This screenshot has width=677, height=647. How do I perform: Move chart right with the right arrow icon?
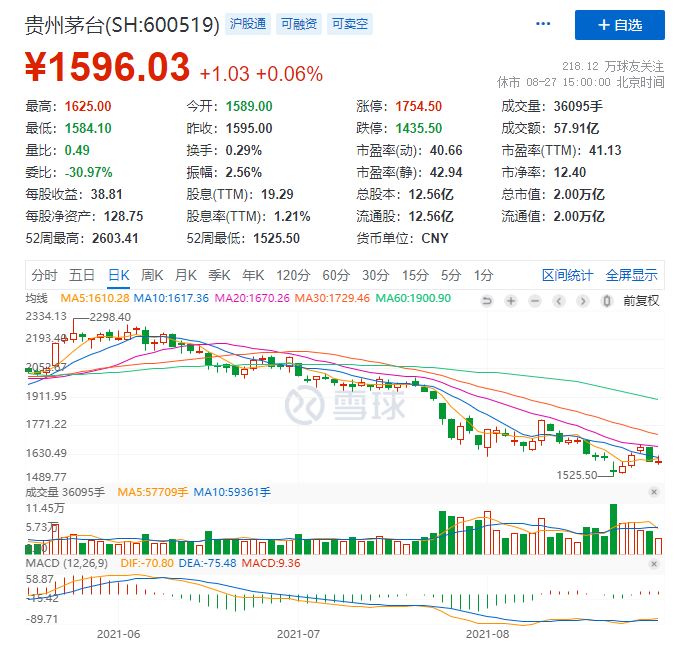(583, 301)
